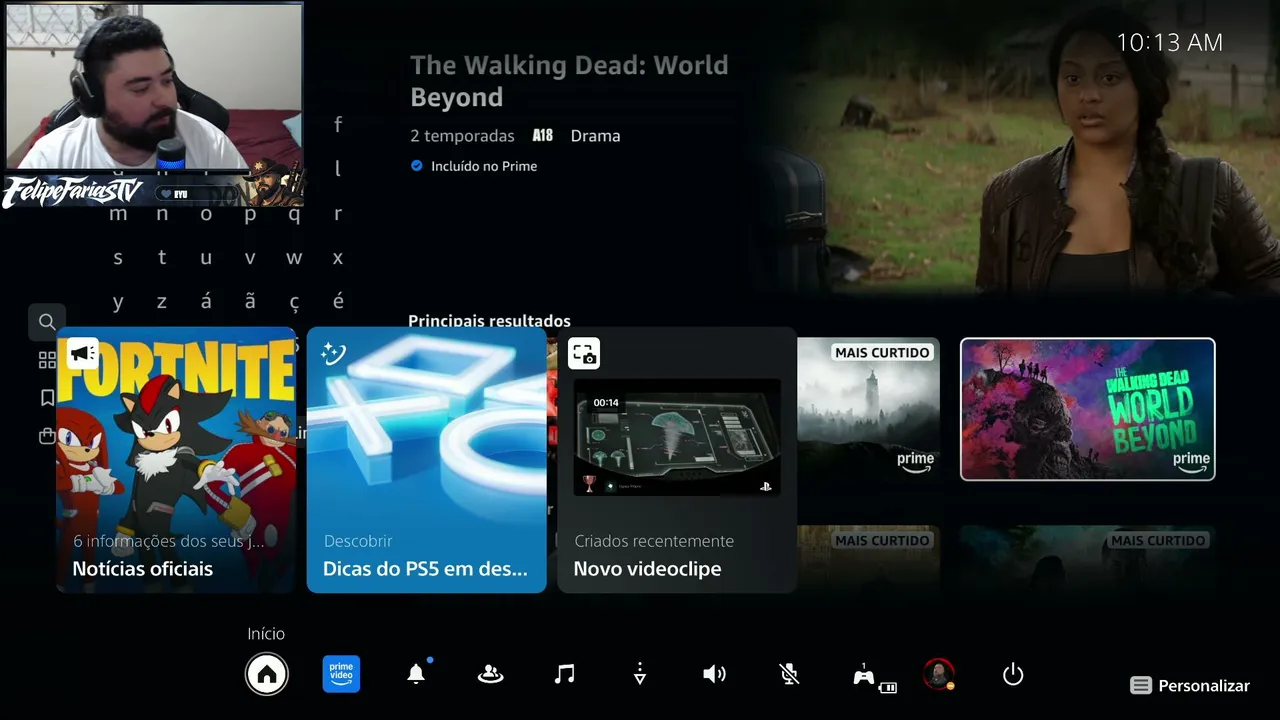This screenshot has height=720, width=1280.
Task: Click the ç cedilla key
Action: [x=294, y=302]
